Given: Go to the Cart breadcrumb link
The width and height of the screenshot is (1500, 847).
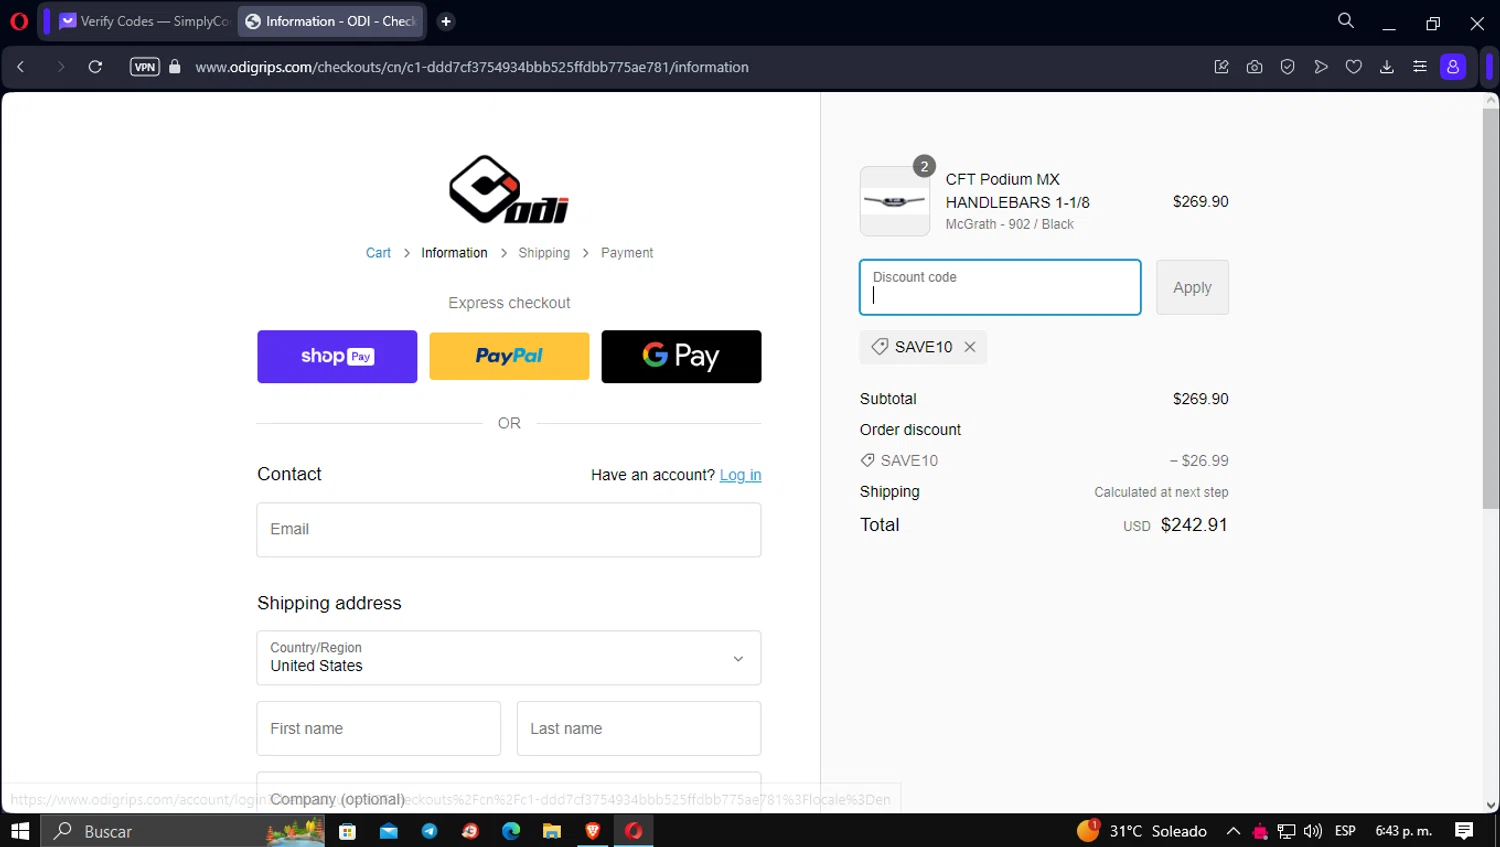Looking at the screenshot, I should coord(378,253).
